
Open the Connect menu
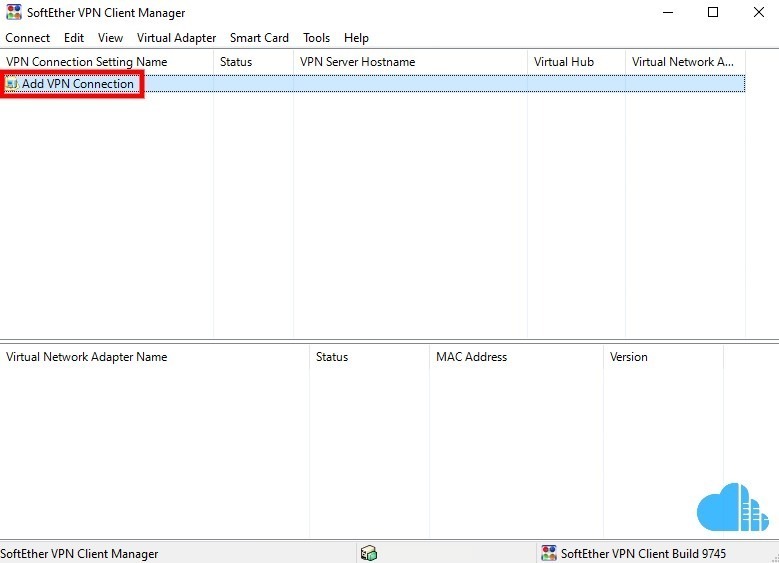coord(28,38)
